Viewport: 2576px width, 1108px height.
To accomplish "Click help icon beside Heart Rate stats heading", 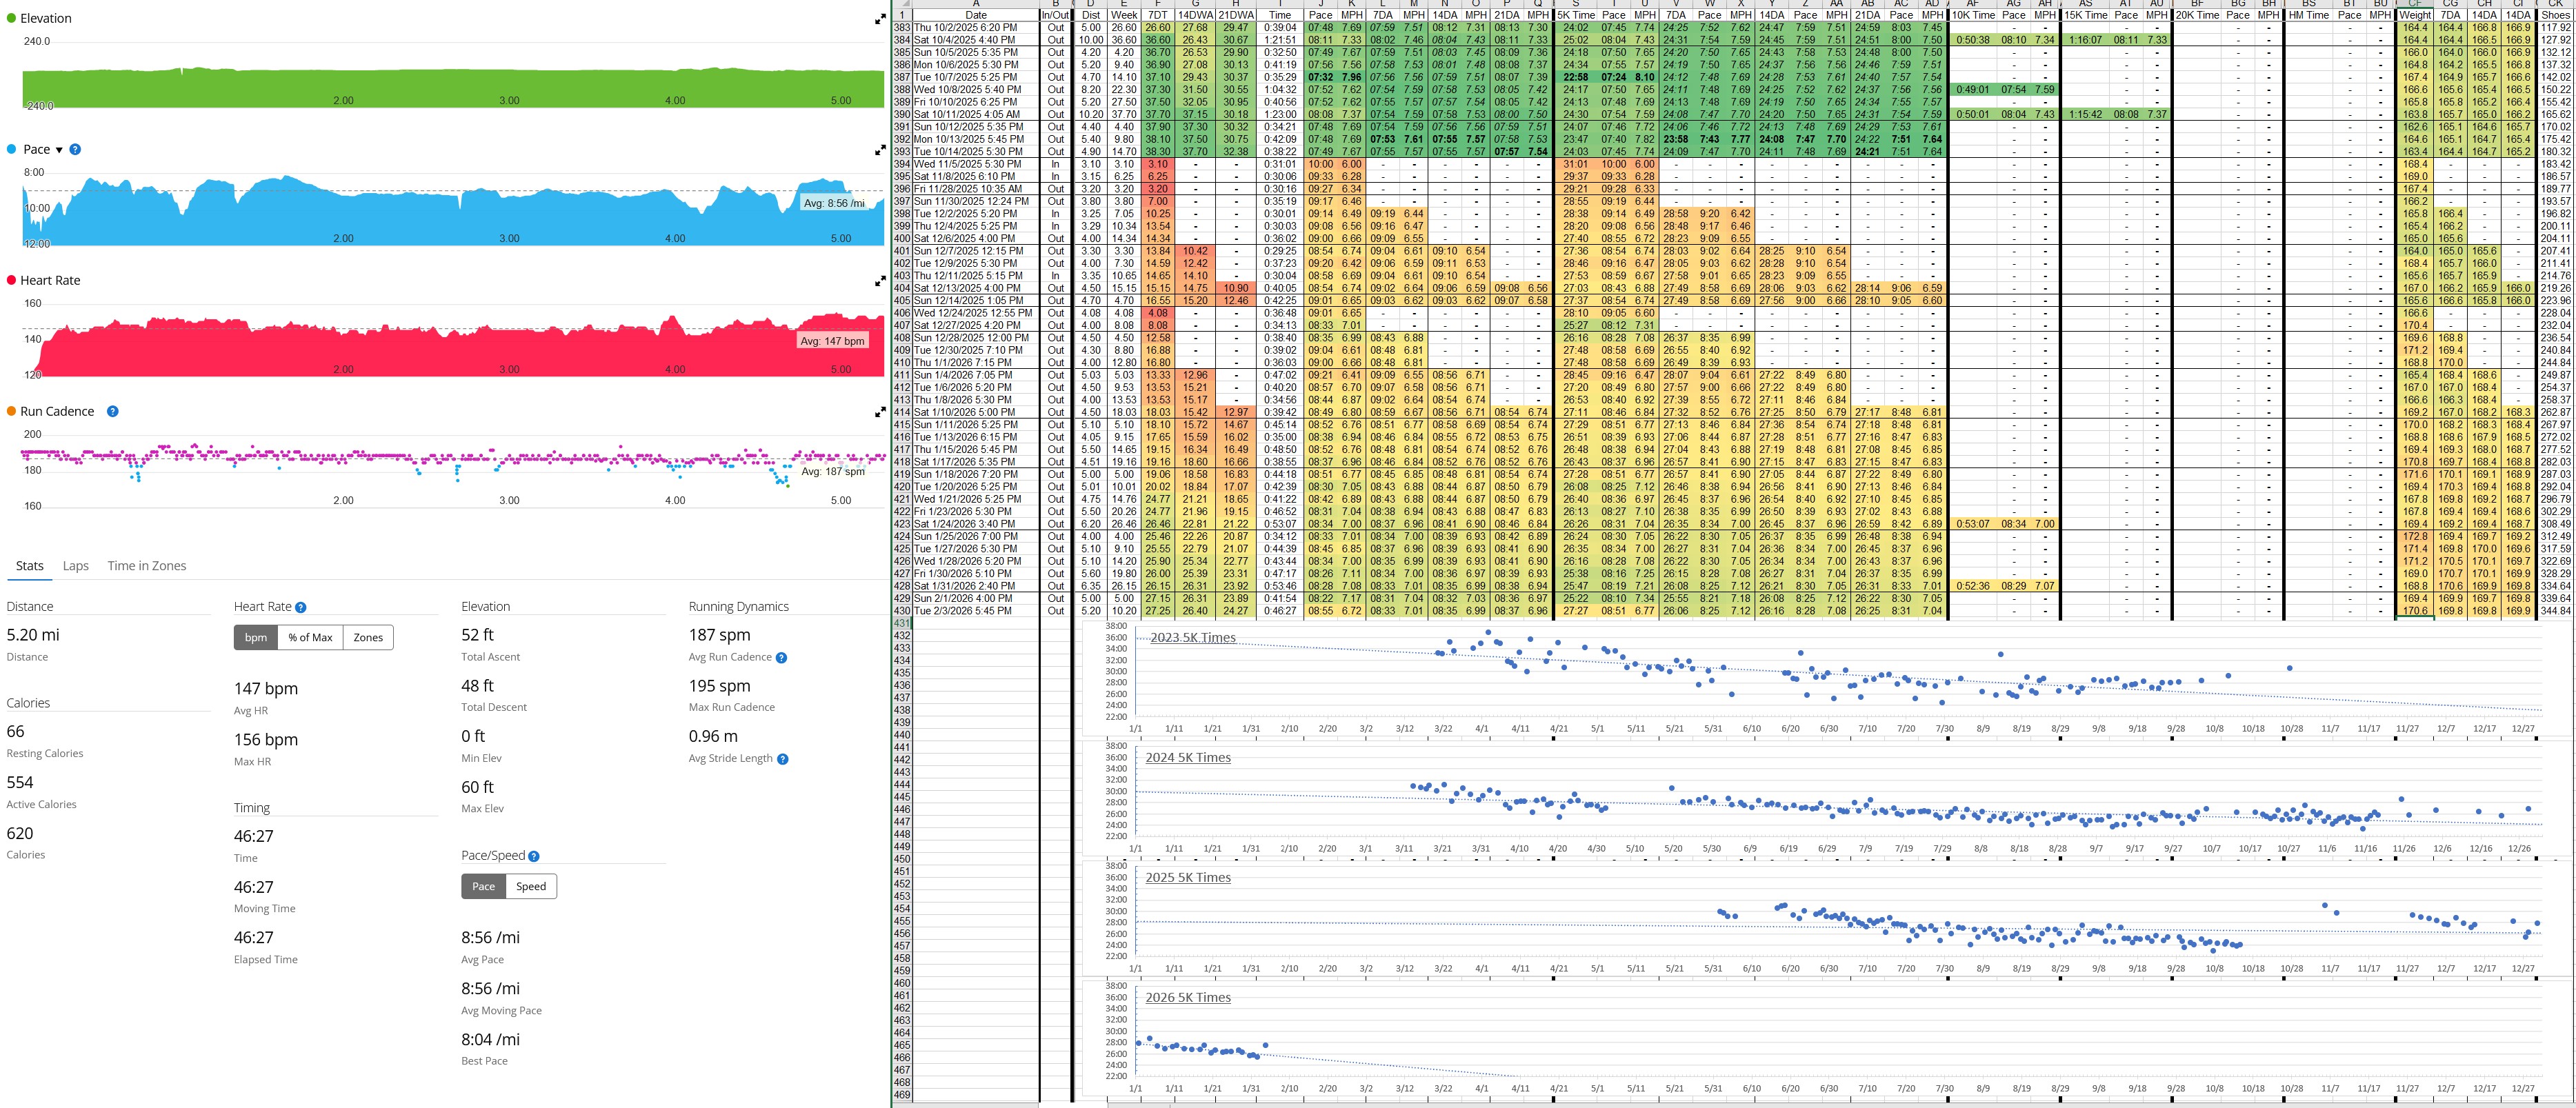I will (301, 607).
